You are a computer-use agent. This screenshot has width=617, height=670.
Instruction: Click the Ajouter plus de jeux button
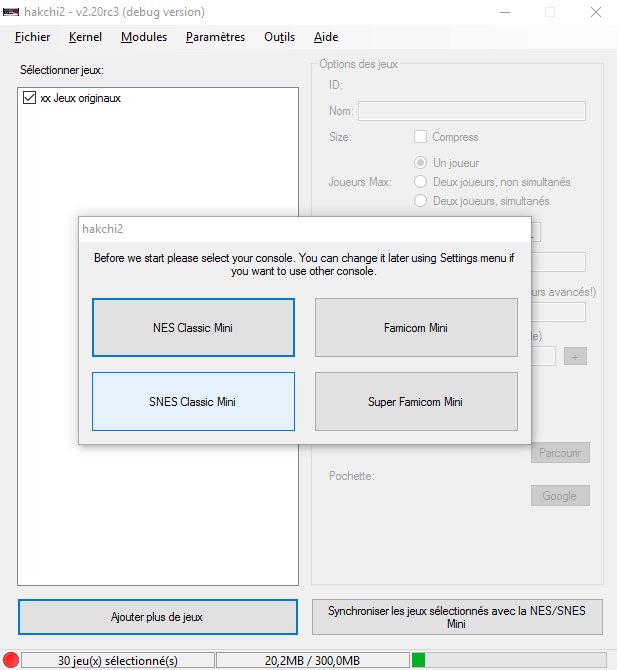click(x=157, y=617)
